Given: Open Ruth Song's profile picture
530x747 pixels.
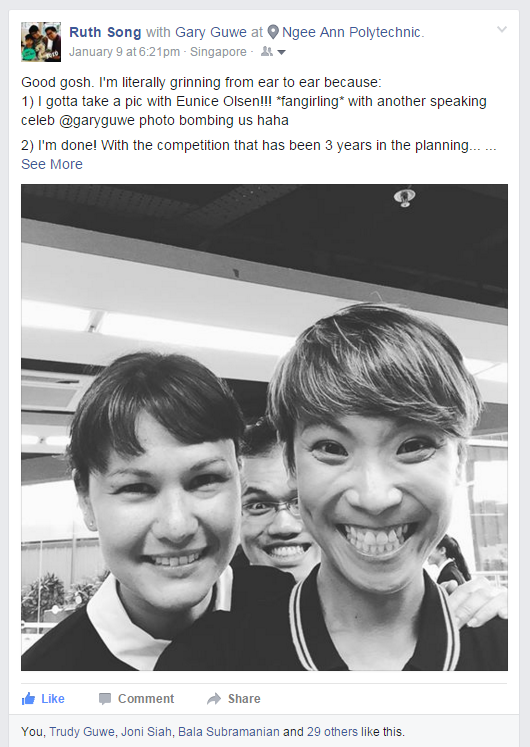Looking at the screenshot, I should point(41,42).
